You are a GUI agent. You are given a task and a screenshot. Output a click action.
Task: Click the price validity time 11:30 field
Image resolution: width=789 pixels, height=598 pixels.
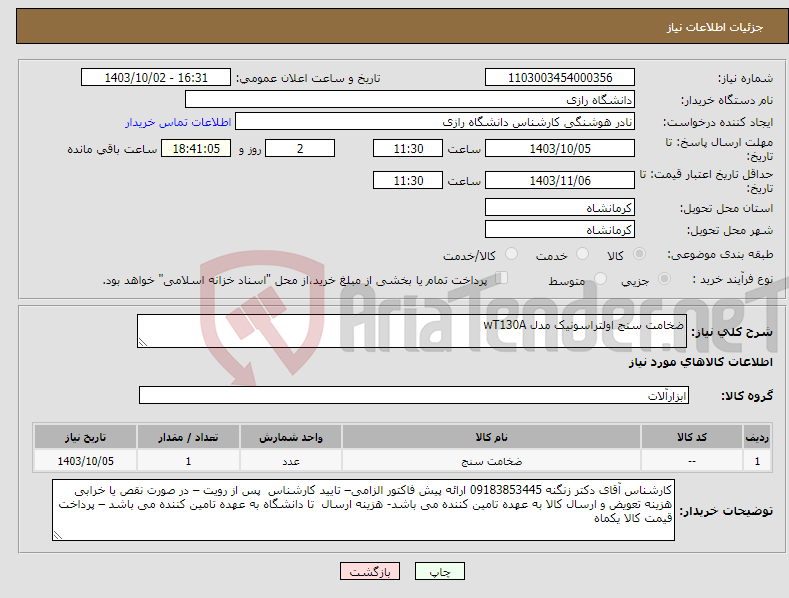(408, 180)
